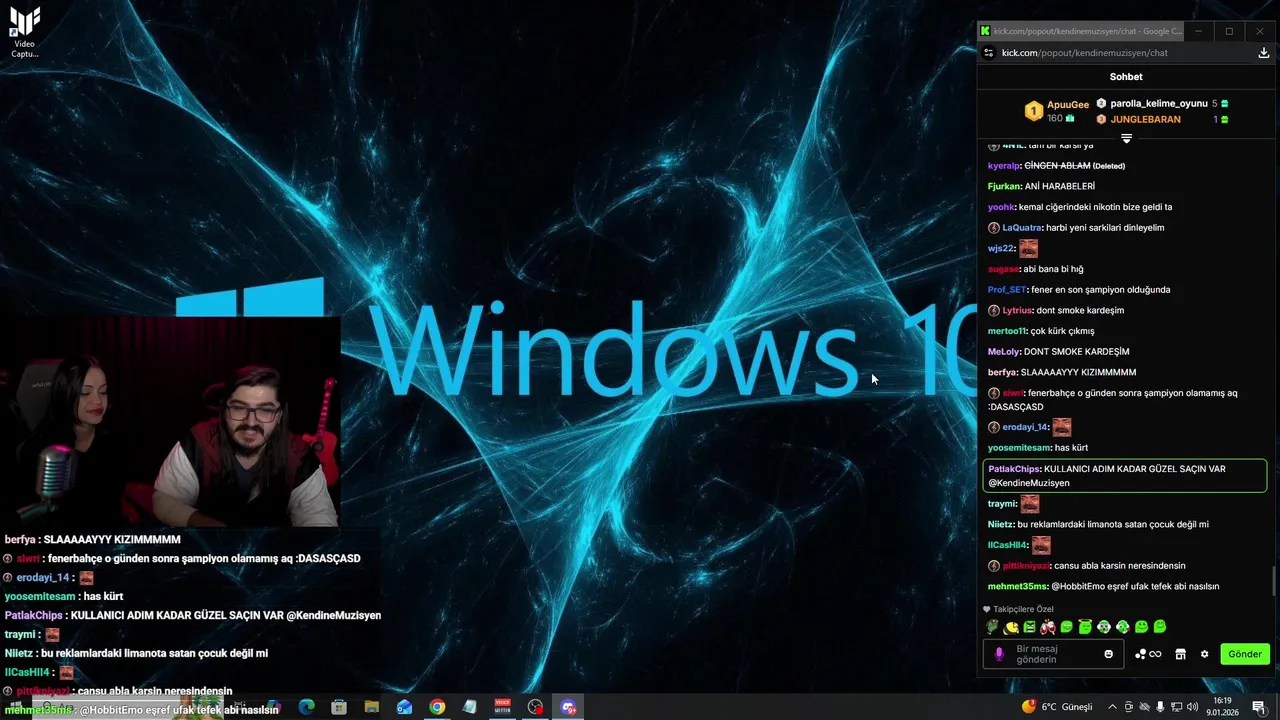
Task: Open the Video Capture desktop shortcut
Action: [25, 32]
